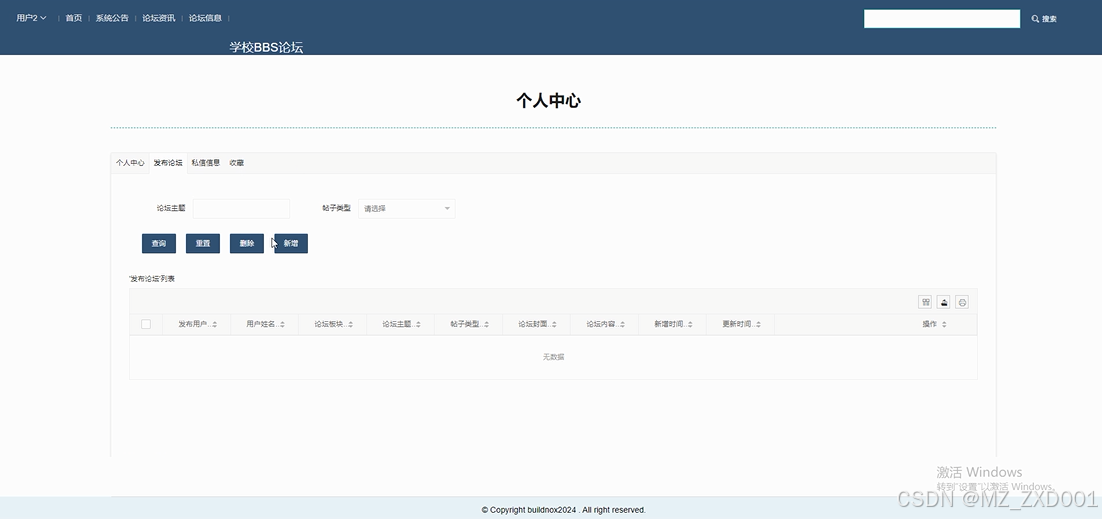The image size is (1102, 519).
Task: Switch to the 收藏 tab
Action: tap(236, 163)
